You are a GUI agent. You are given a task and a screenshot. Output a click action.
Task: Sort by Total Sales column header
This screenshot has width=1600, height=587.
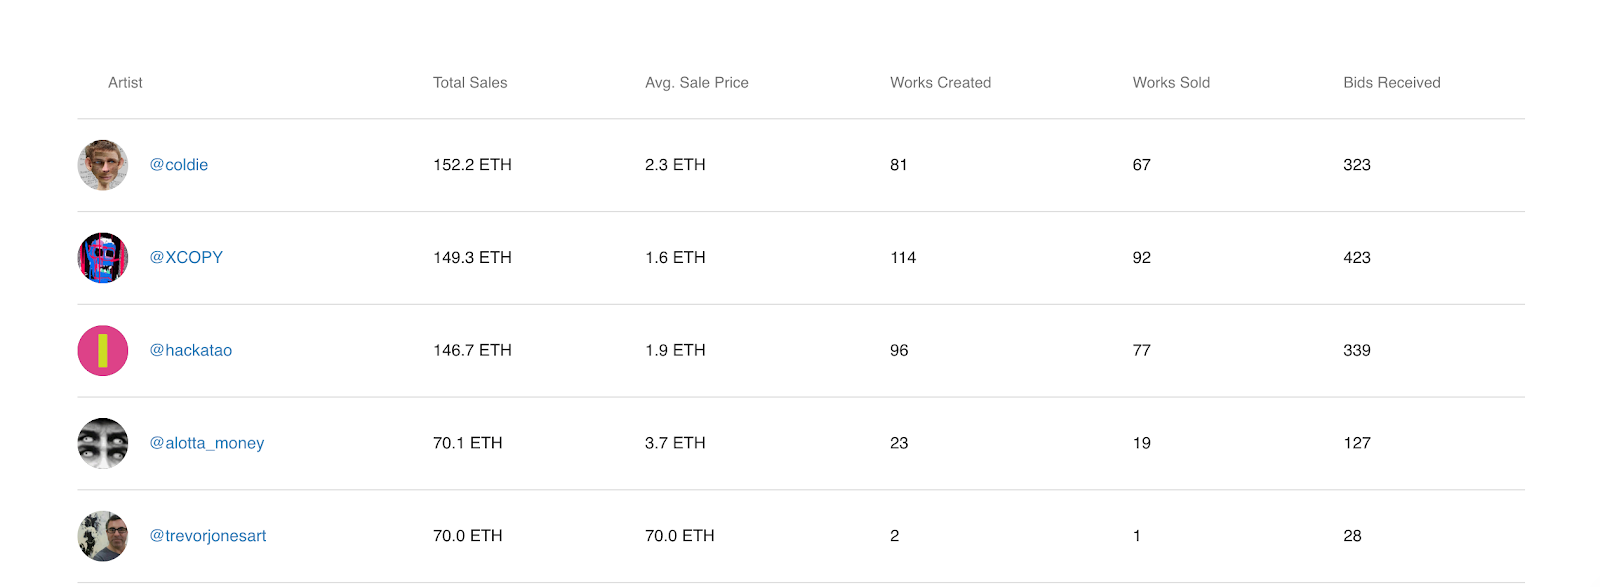(x=470, y=83)
